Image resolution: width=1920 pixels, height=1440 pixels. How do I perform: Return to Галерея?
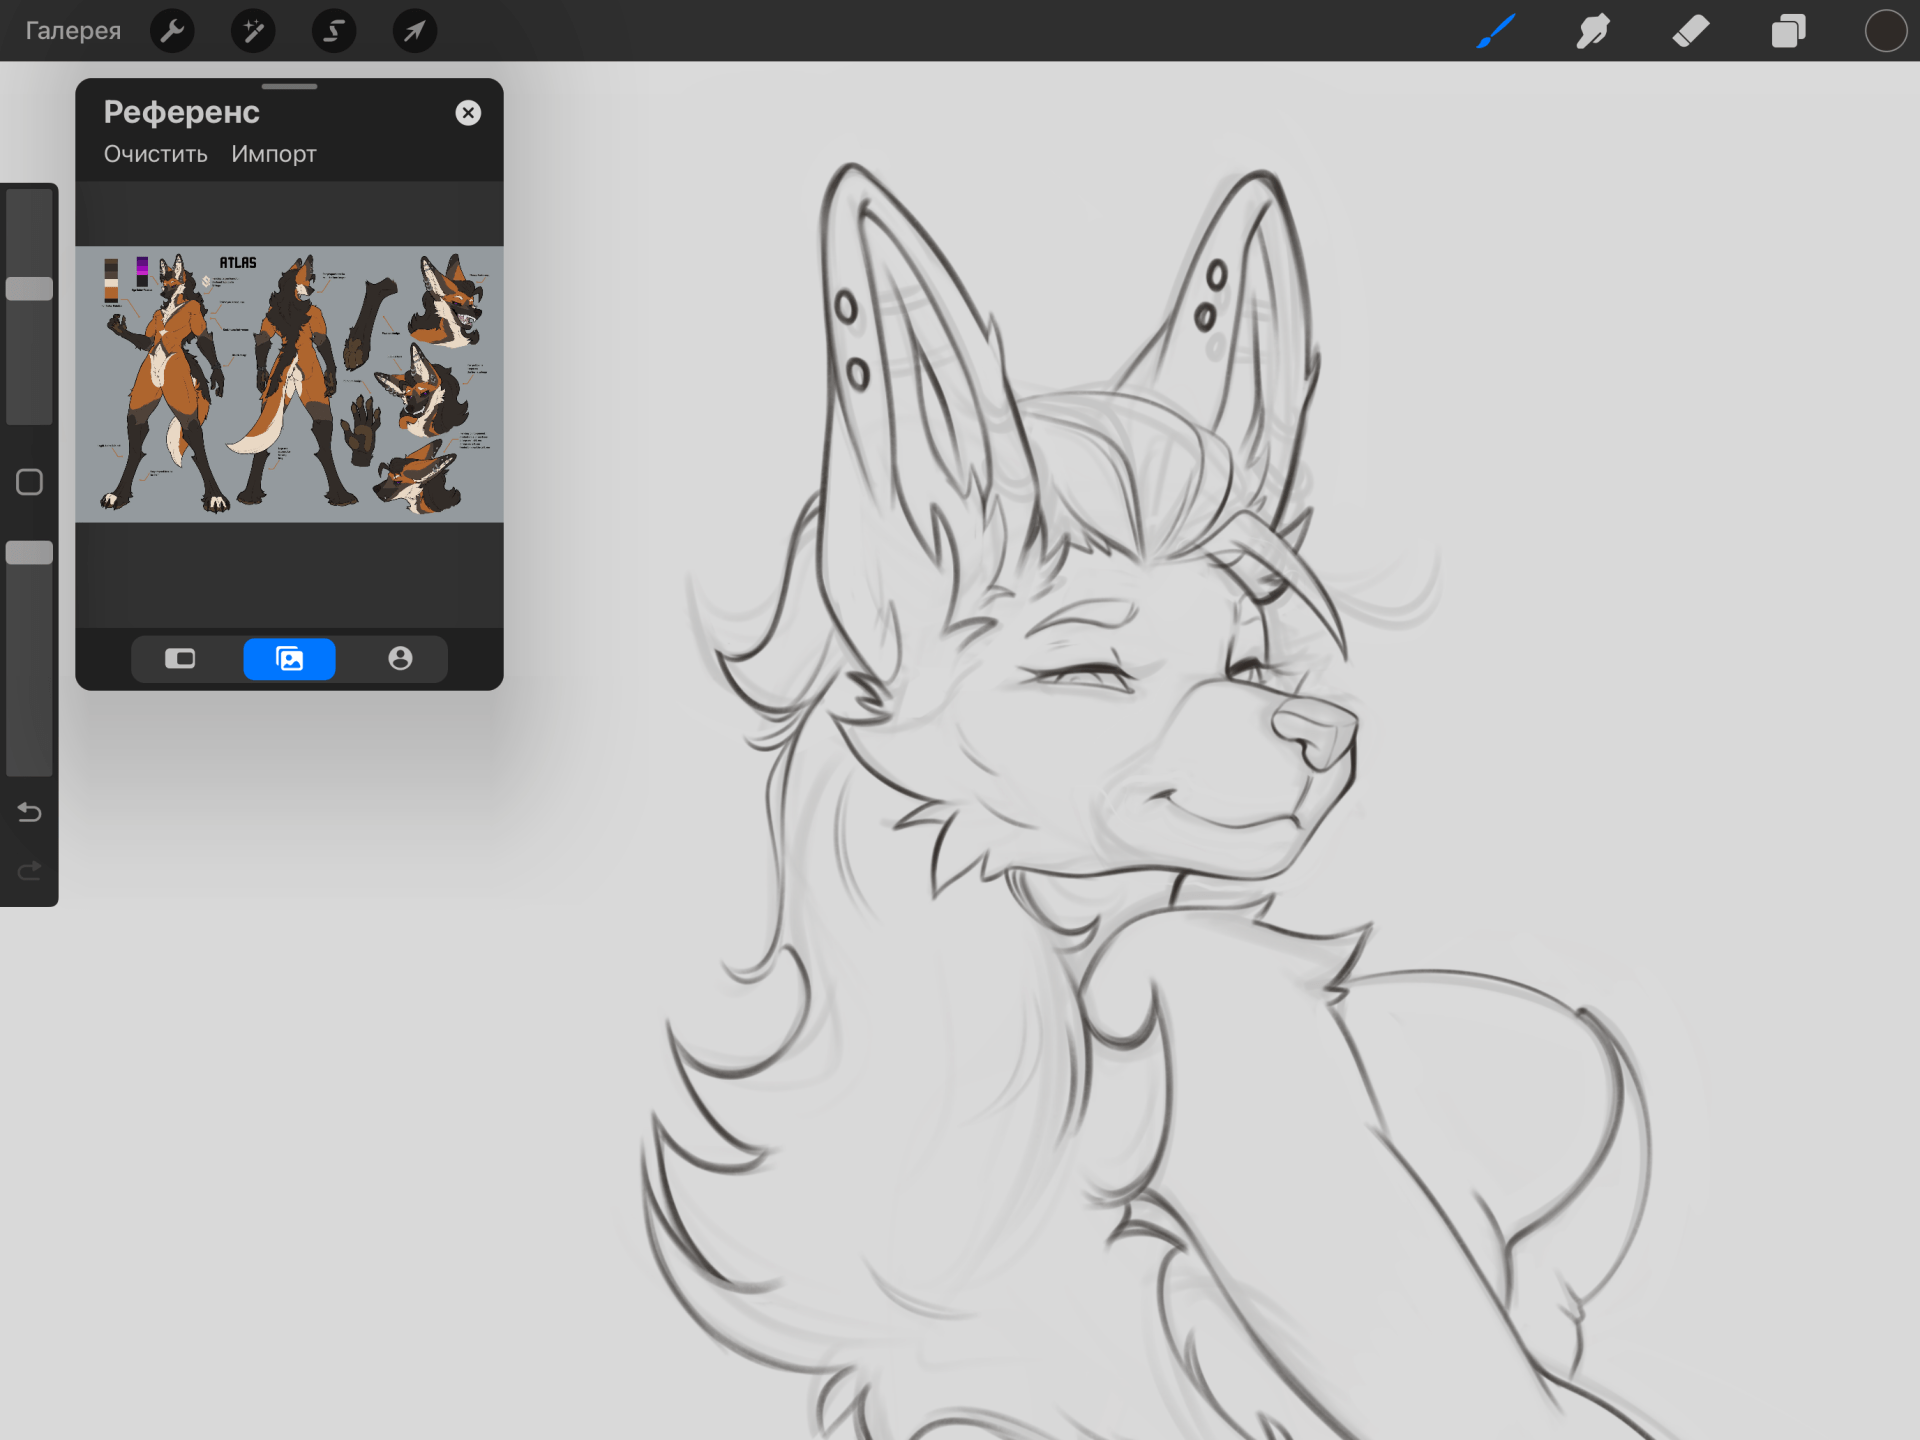[73, 31]
